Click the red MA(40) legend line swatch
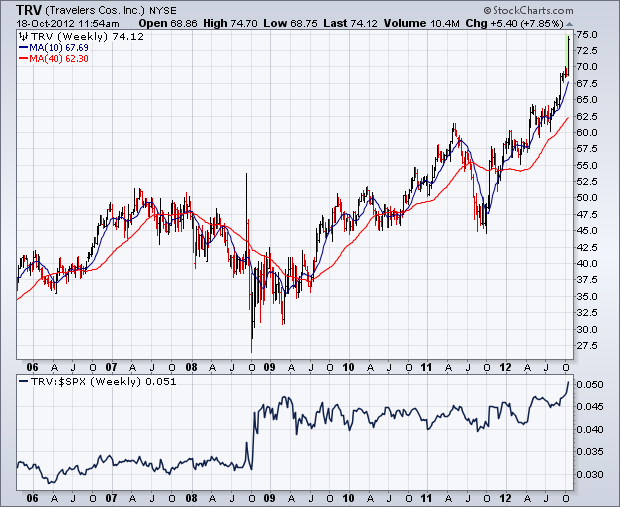This screenshot has height=507, width=620. coord(23,59)
